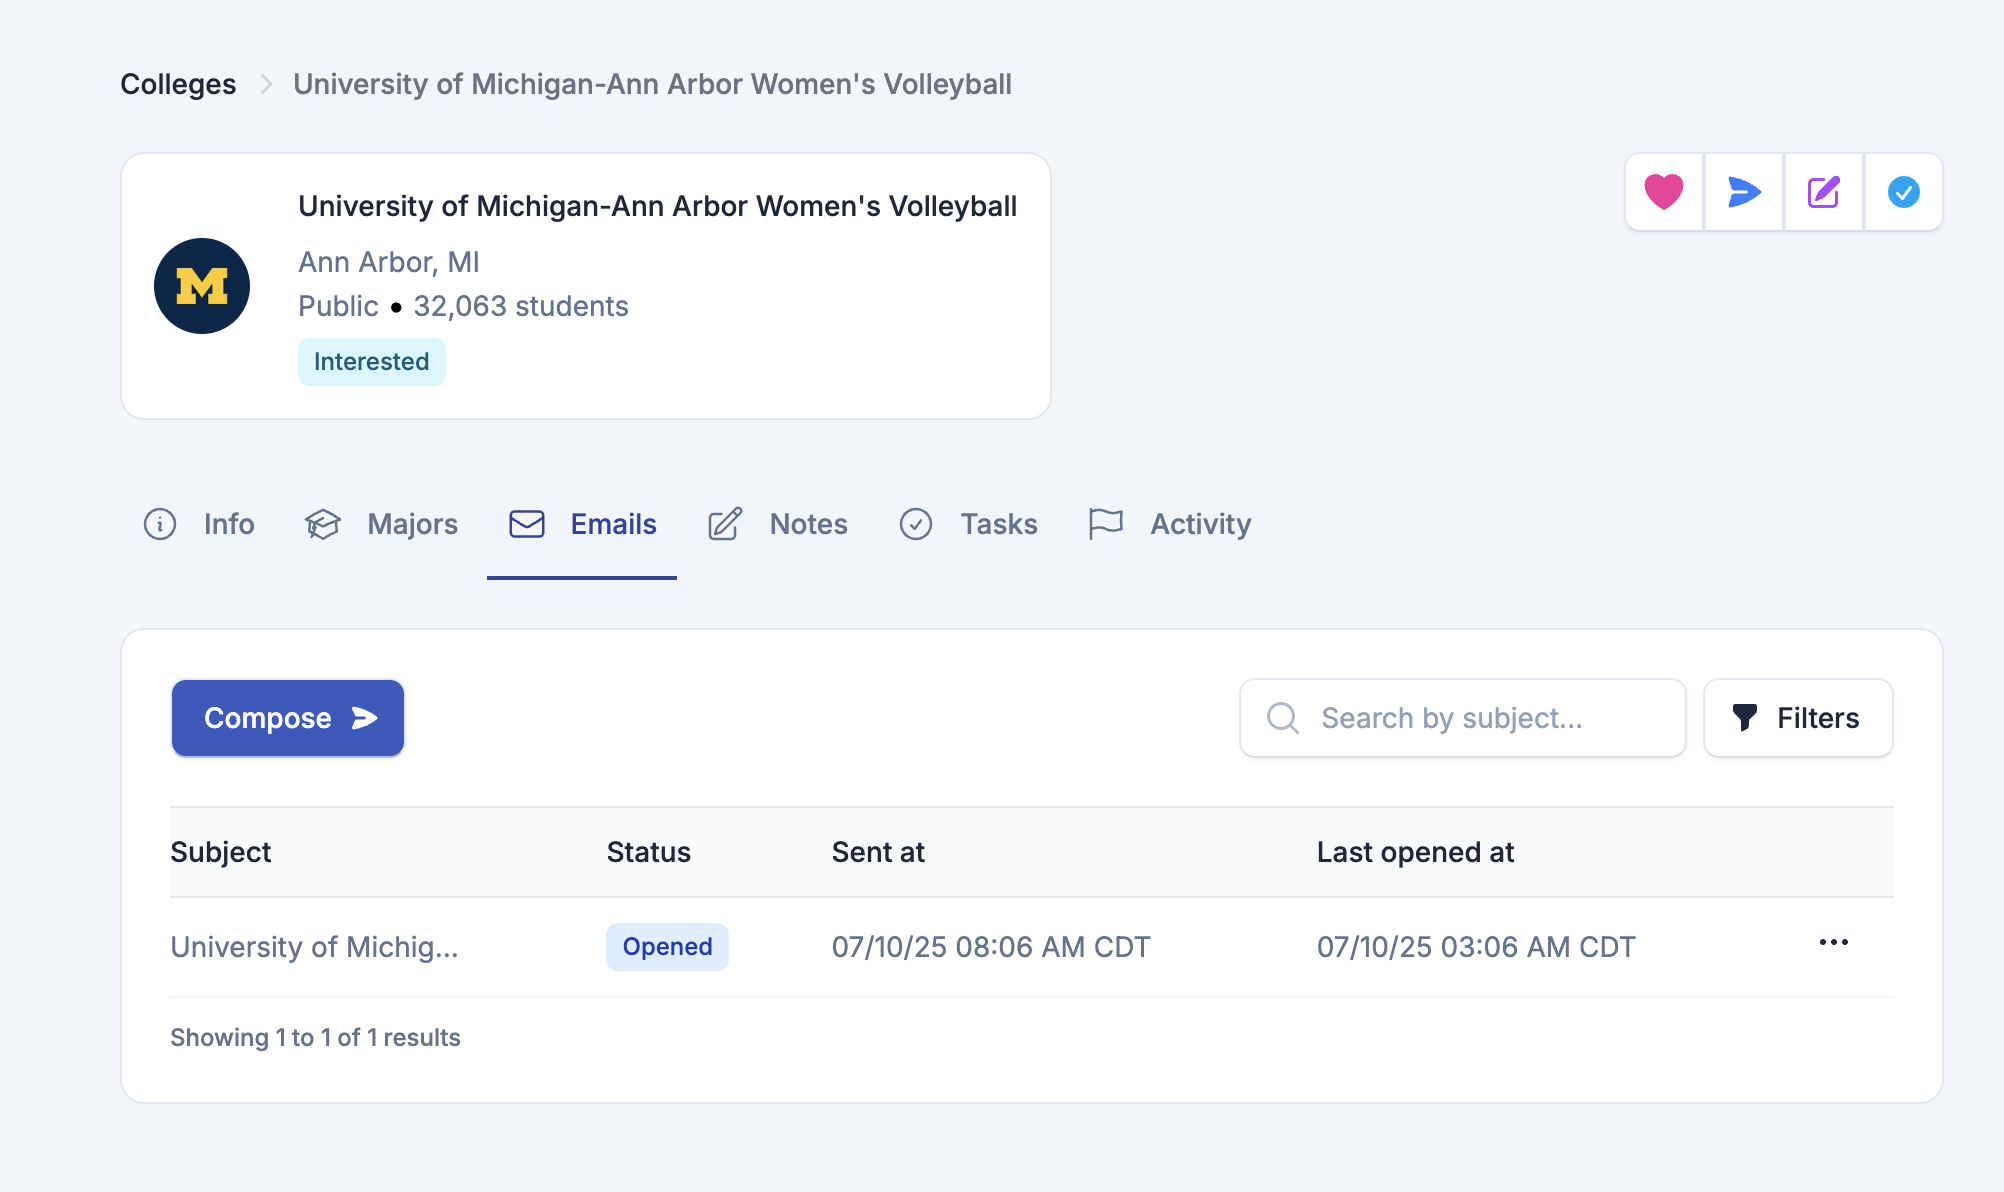Click the Status column header
2004x1192 pixels.
click(x=649, y=852)
